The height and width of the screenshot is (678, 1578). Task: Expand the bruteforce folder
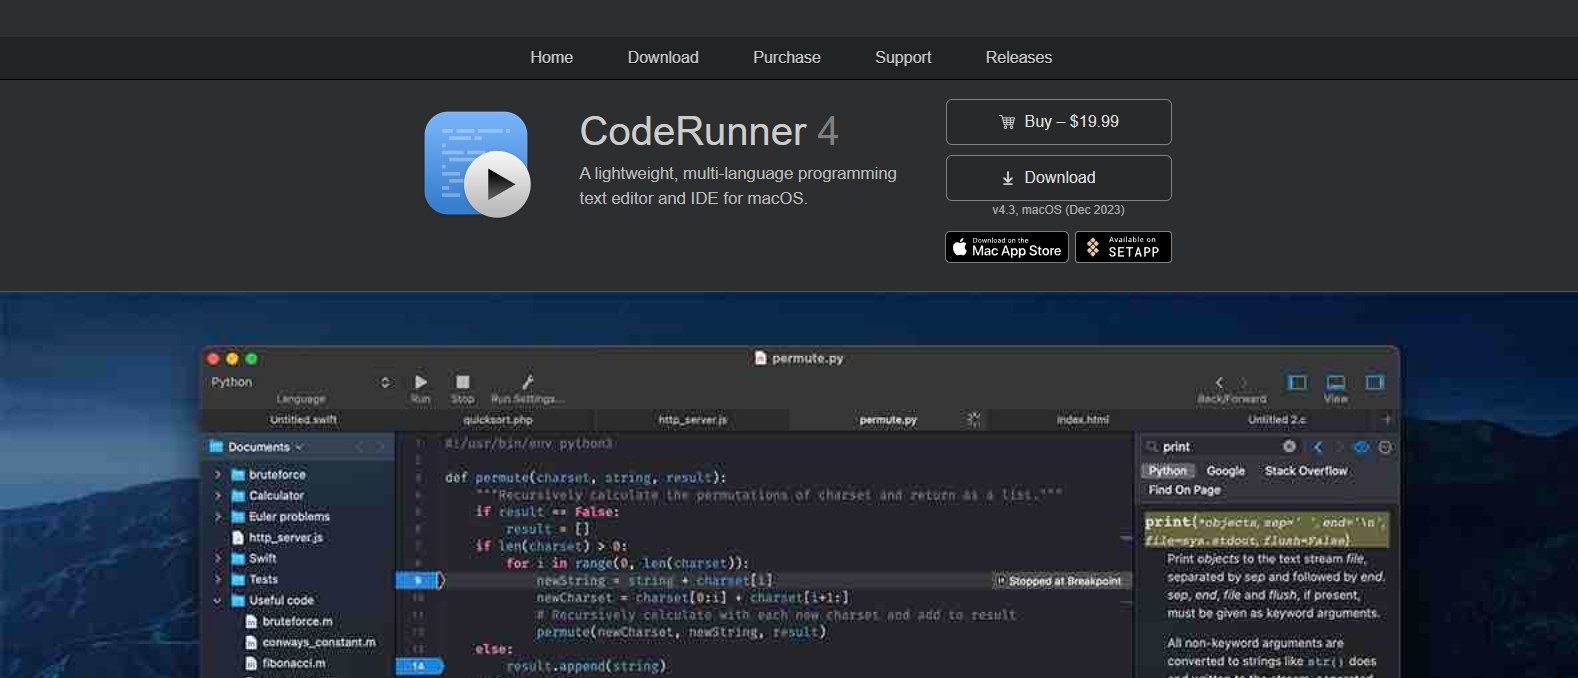click(217, 475)
